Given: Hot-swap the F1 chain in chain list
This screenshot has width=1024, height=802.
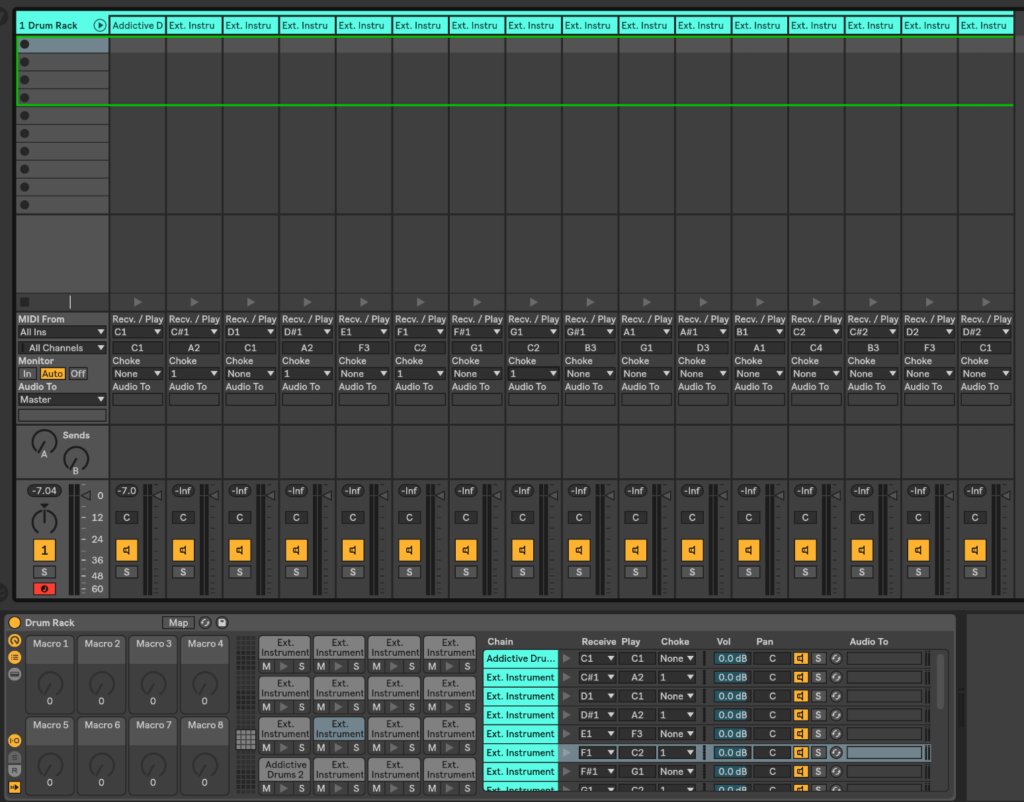Looking at the screenshot, I should click(x=836, y=752).
